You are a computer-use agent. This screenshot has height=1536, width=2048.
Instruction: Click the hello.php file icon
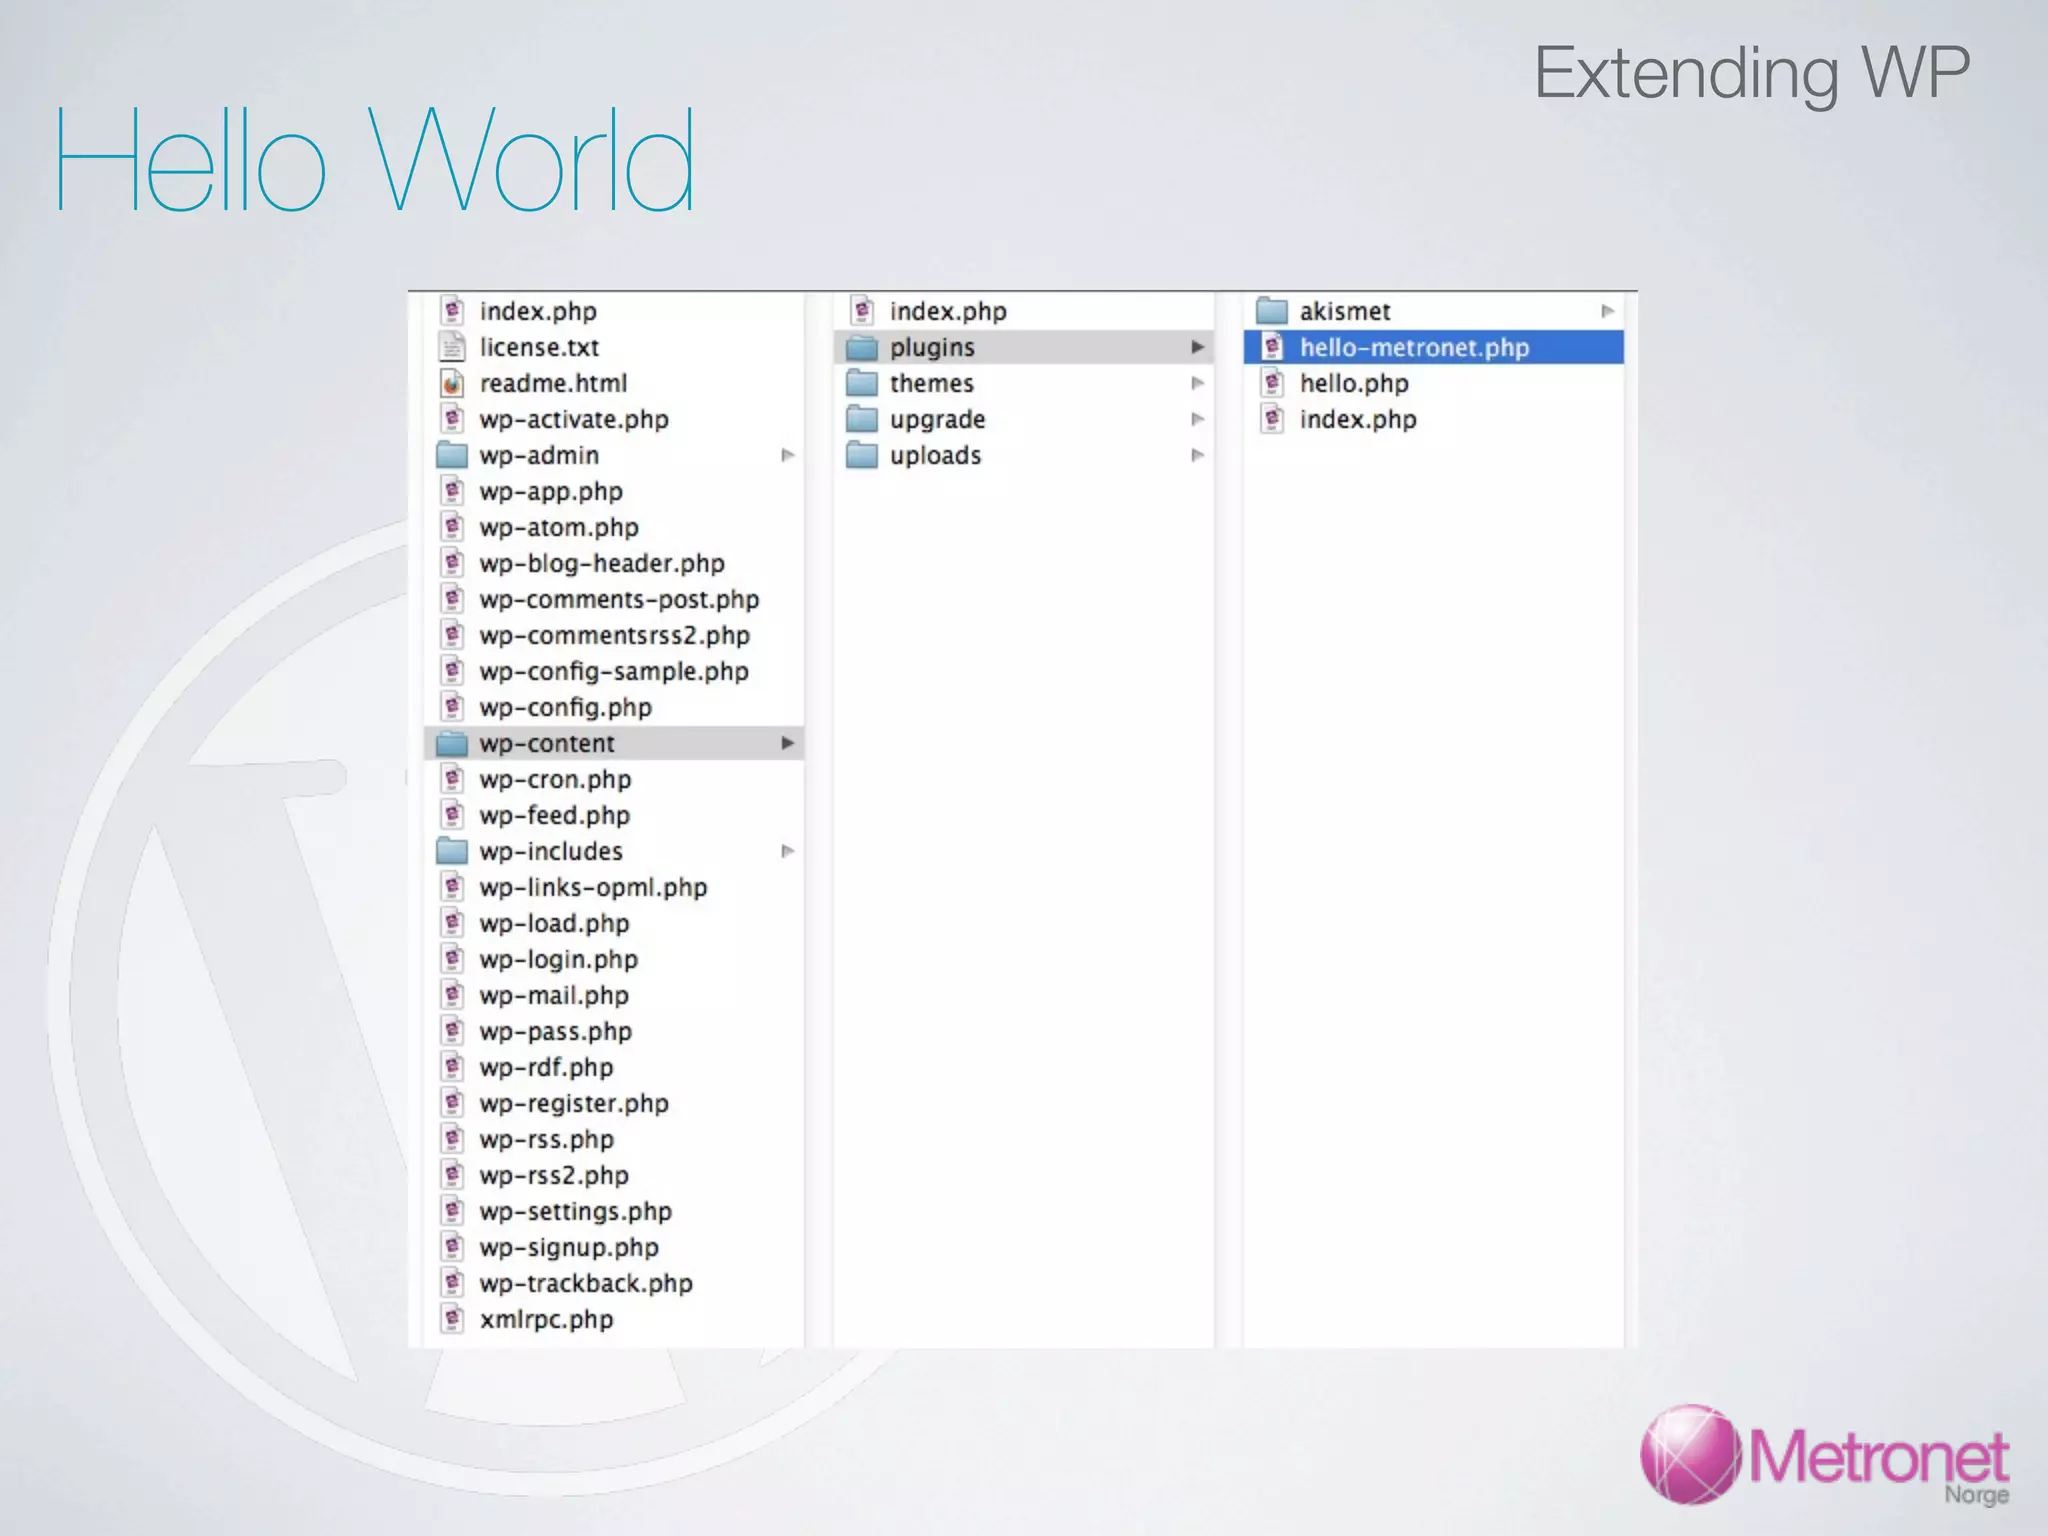click(1272, 383)
